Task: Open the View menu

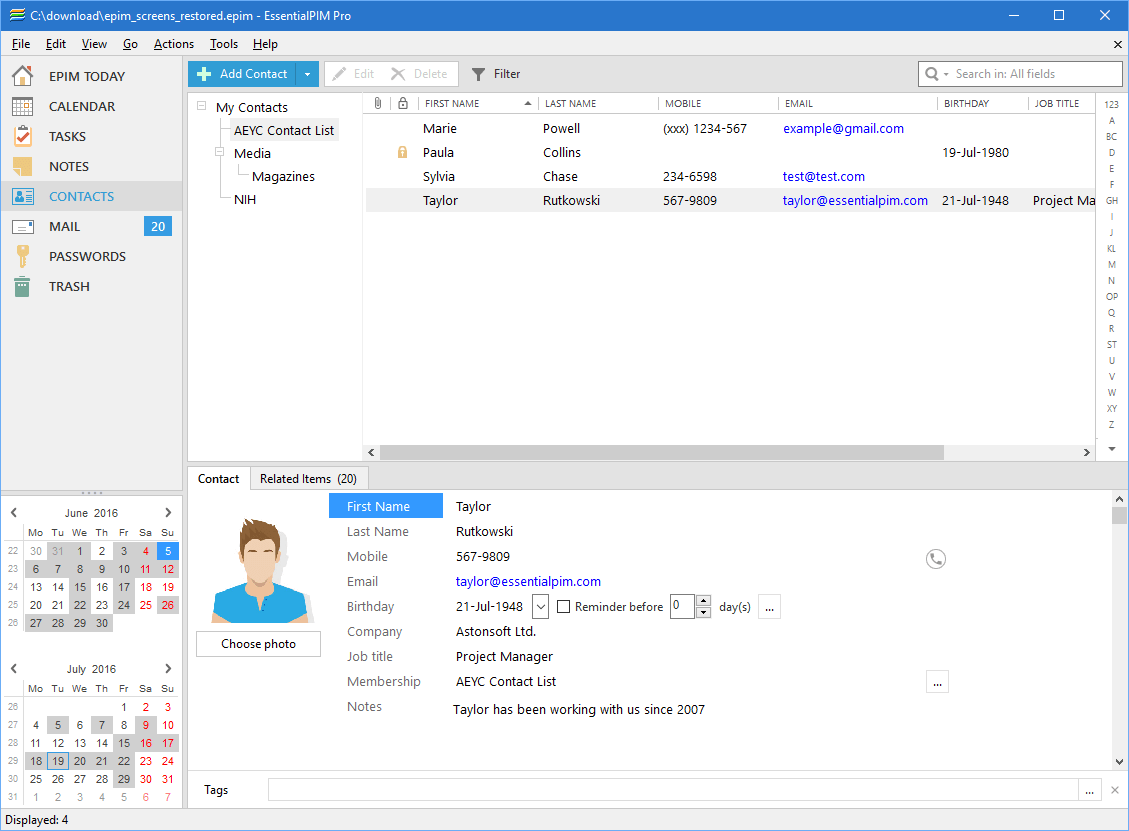Action: [x=94, y=44]
